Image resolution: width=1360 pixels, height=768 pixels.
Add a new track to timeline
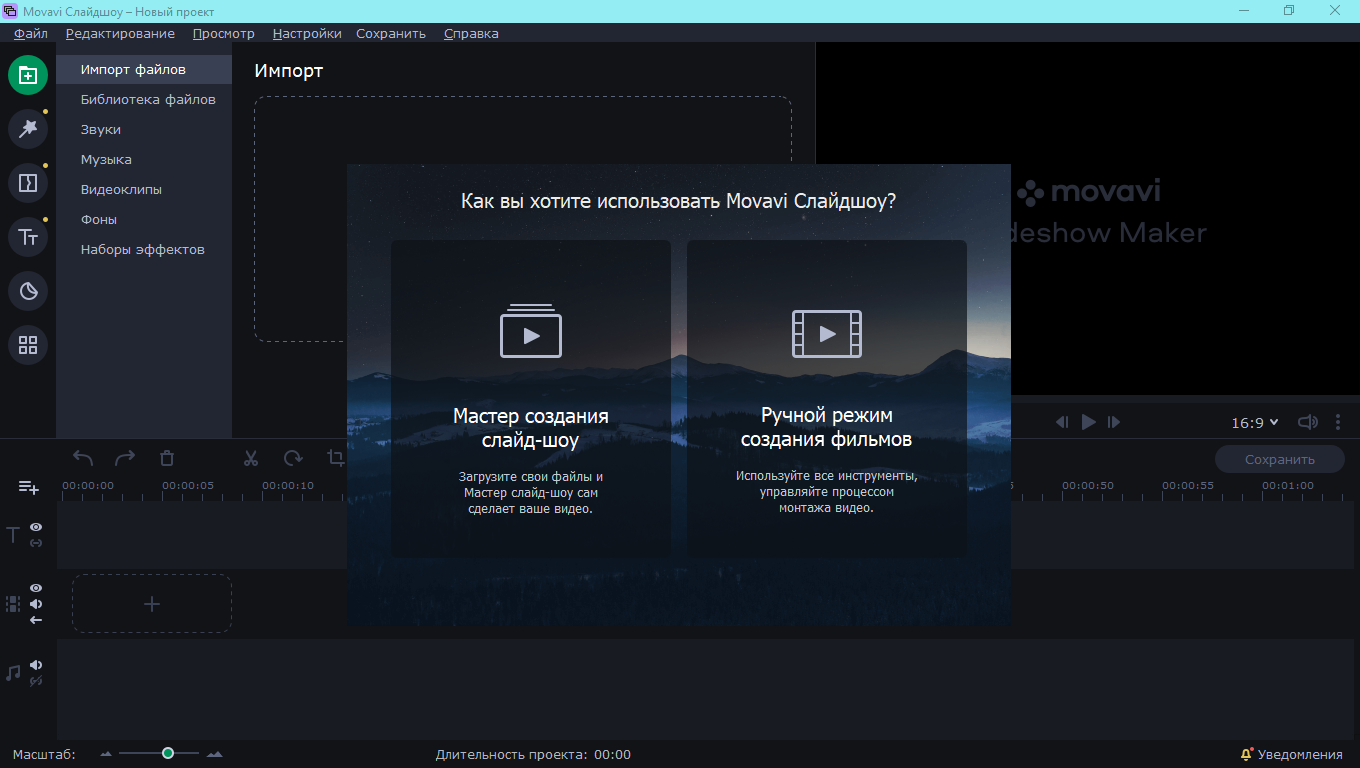pyautogui.click(x=28, y=487)
